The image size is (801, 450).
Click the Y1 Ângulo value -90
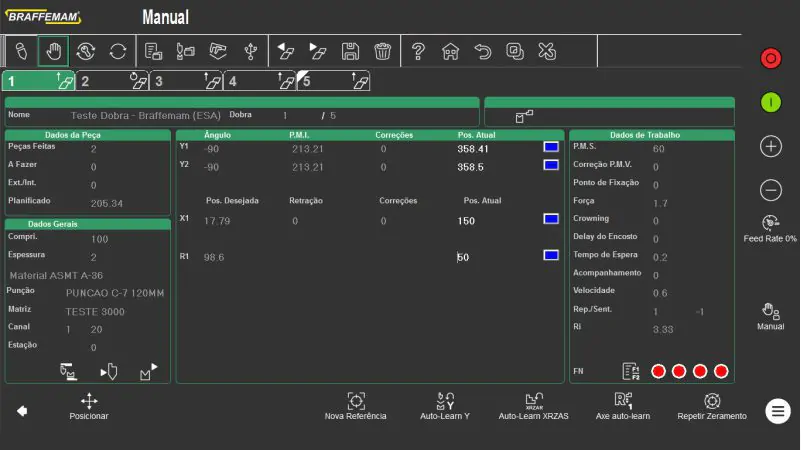point(211,149)
